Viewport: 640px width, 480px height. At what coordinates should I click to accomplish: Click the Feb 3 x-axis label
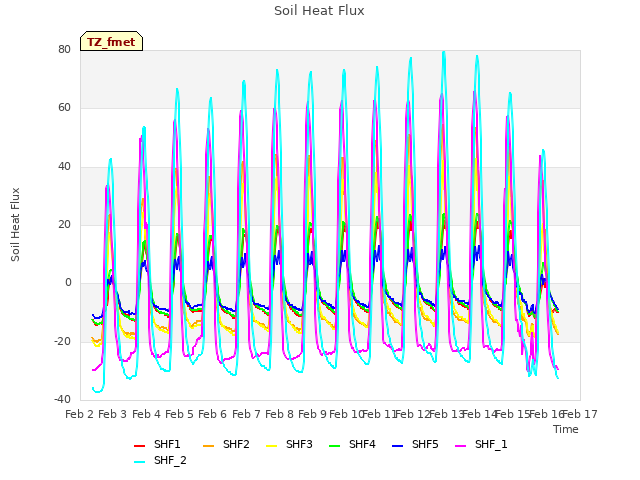(113, 414)
